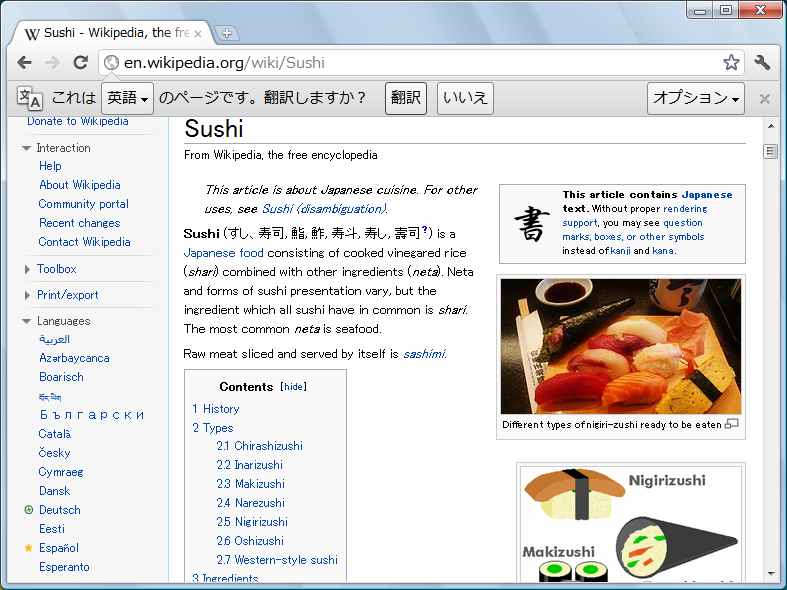Viewport: 787px width, 590px height.
Task: Jump to 2.4 Narezushi section
Action: pyautogui.click(x=250, y=503)
